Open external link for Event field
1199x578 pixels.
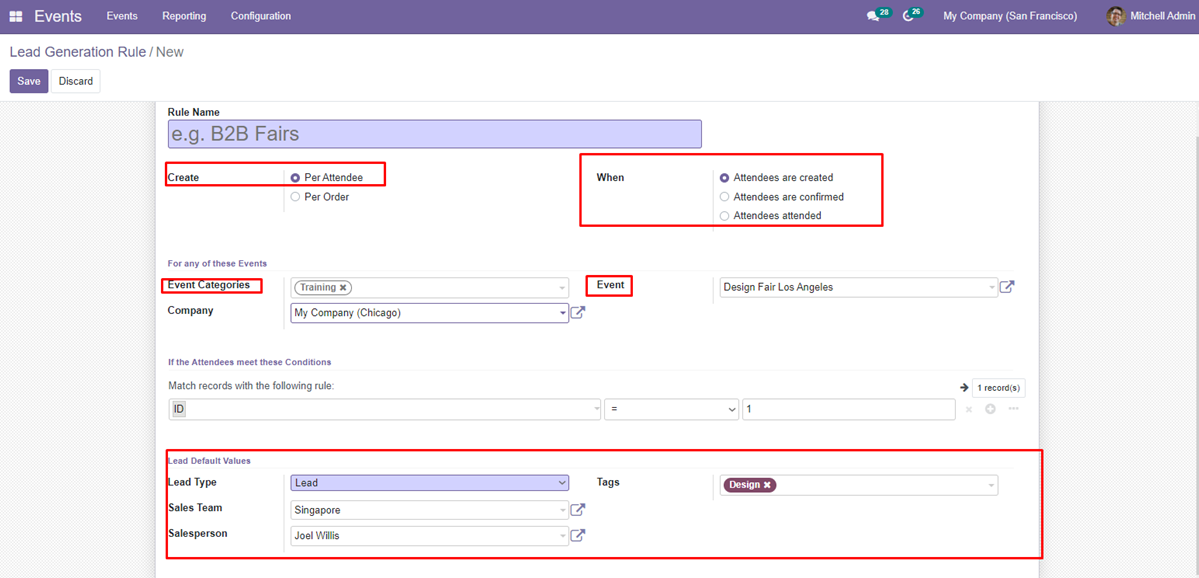(x=1007, y=287)
